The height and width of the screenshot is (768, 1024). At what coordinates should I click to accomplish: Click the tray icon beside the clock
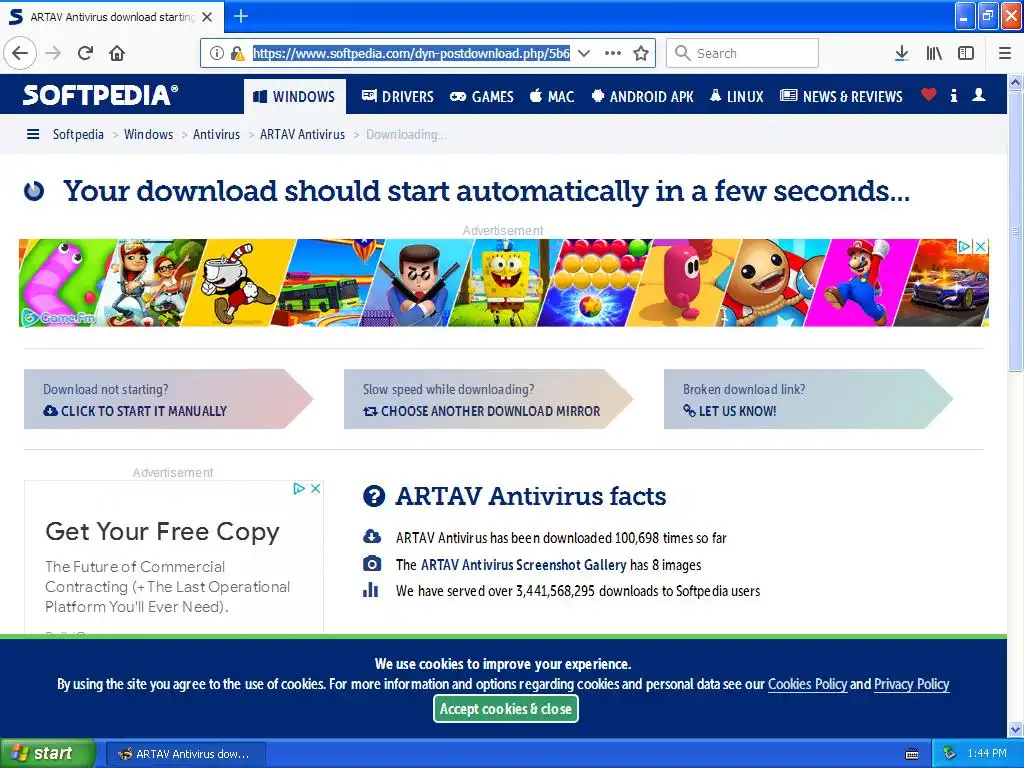950,754
